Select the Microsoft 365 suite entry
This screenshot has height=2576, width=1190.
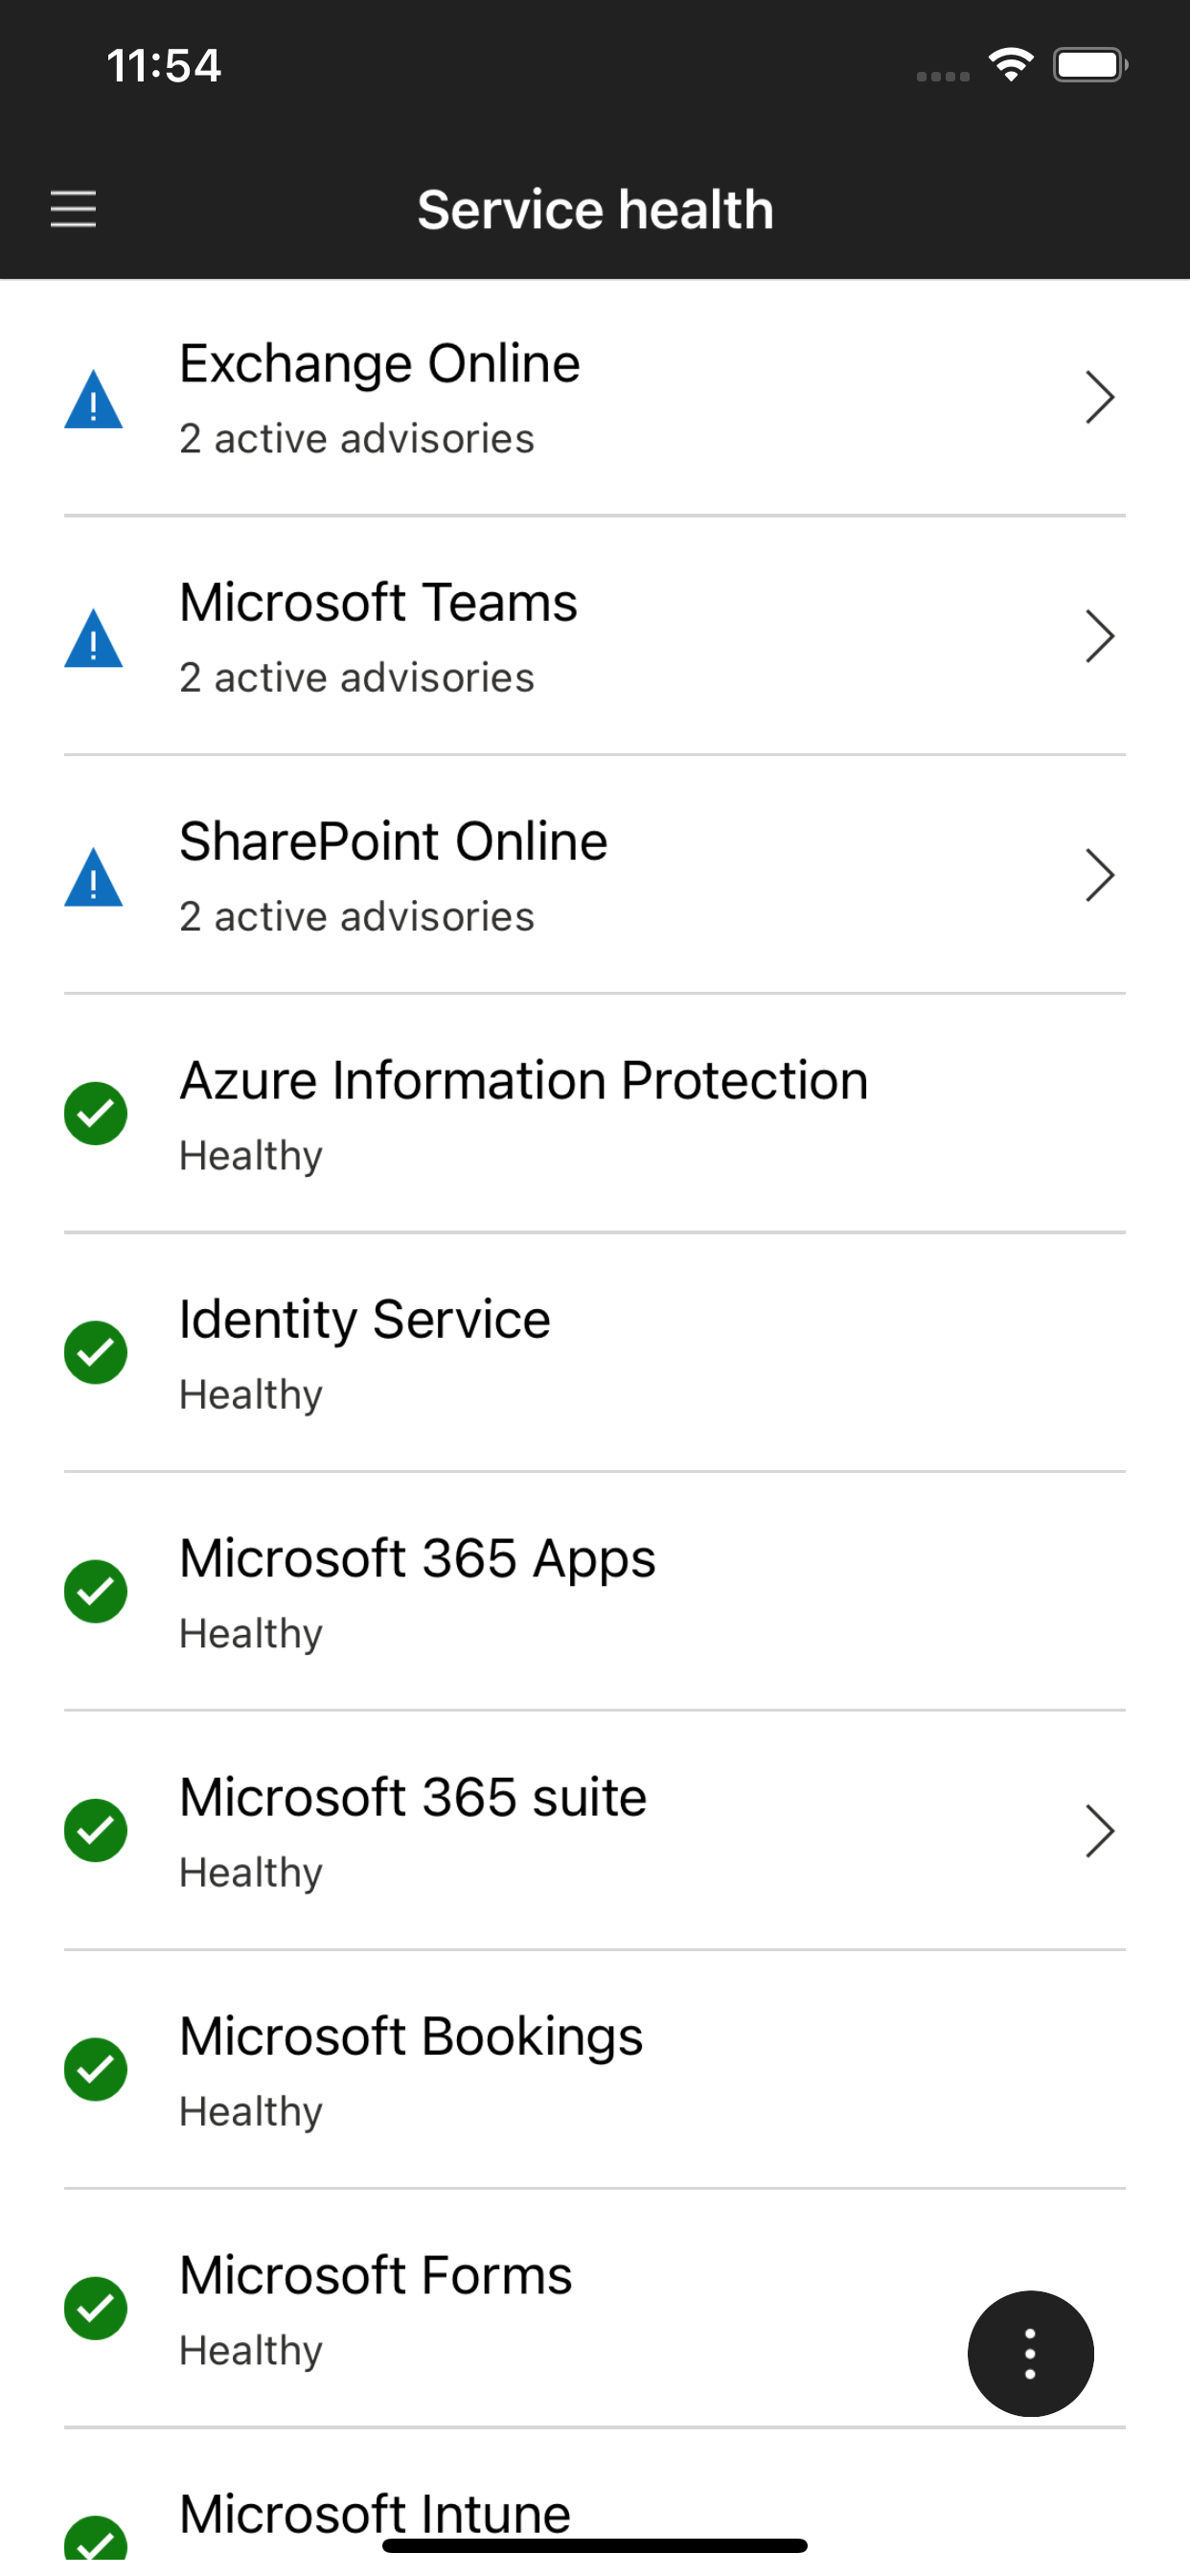click(595, 1831)
